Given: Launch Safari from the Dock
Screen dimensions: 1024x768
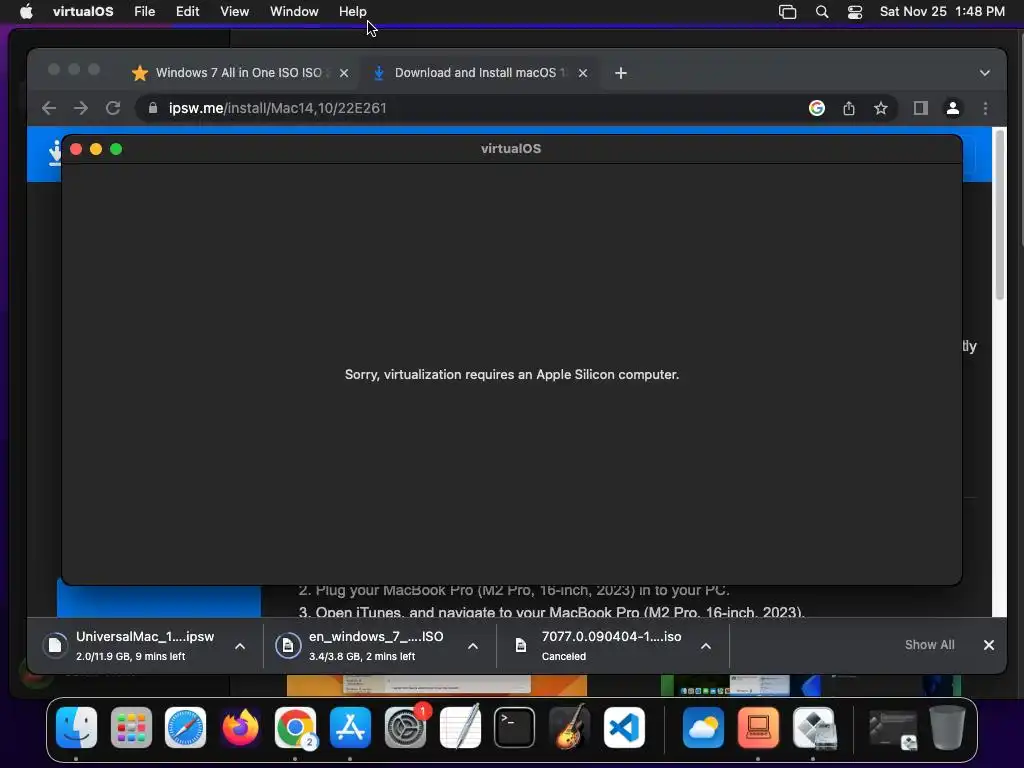Looking at the screenshot, I should tap(185, 728).
